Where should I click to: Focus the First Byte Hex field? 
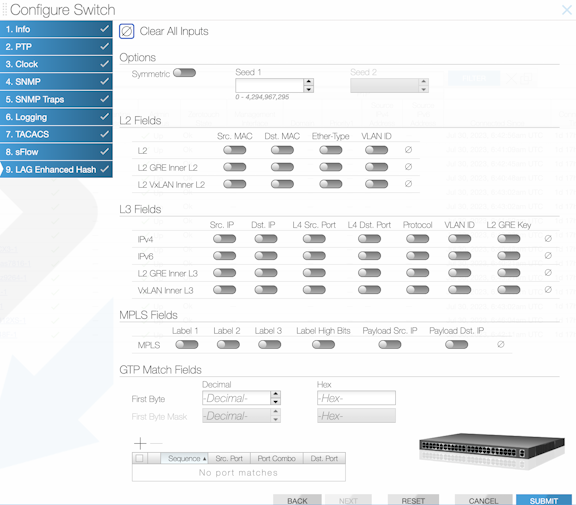click(356, 398)
